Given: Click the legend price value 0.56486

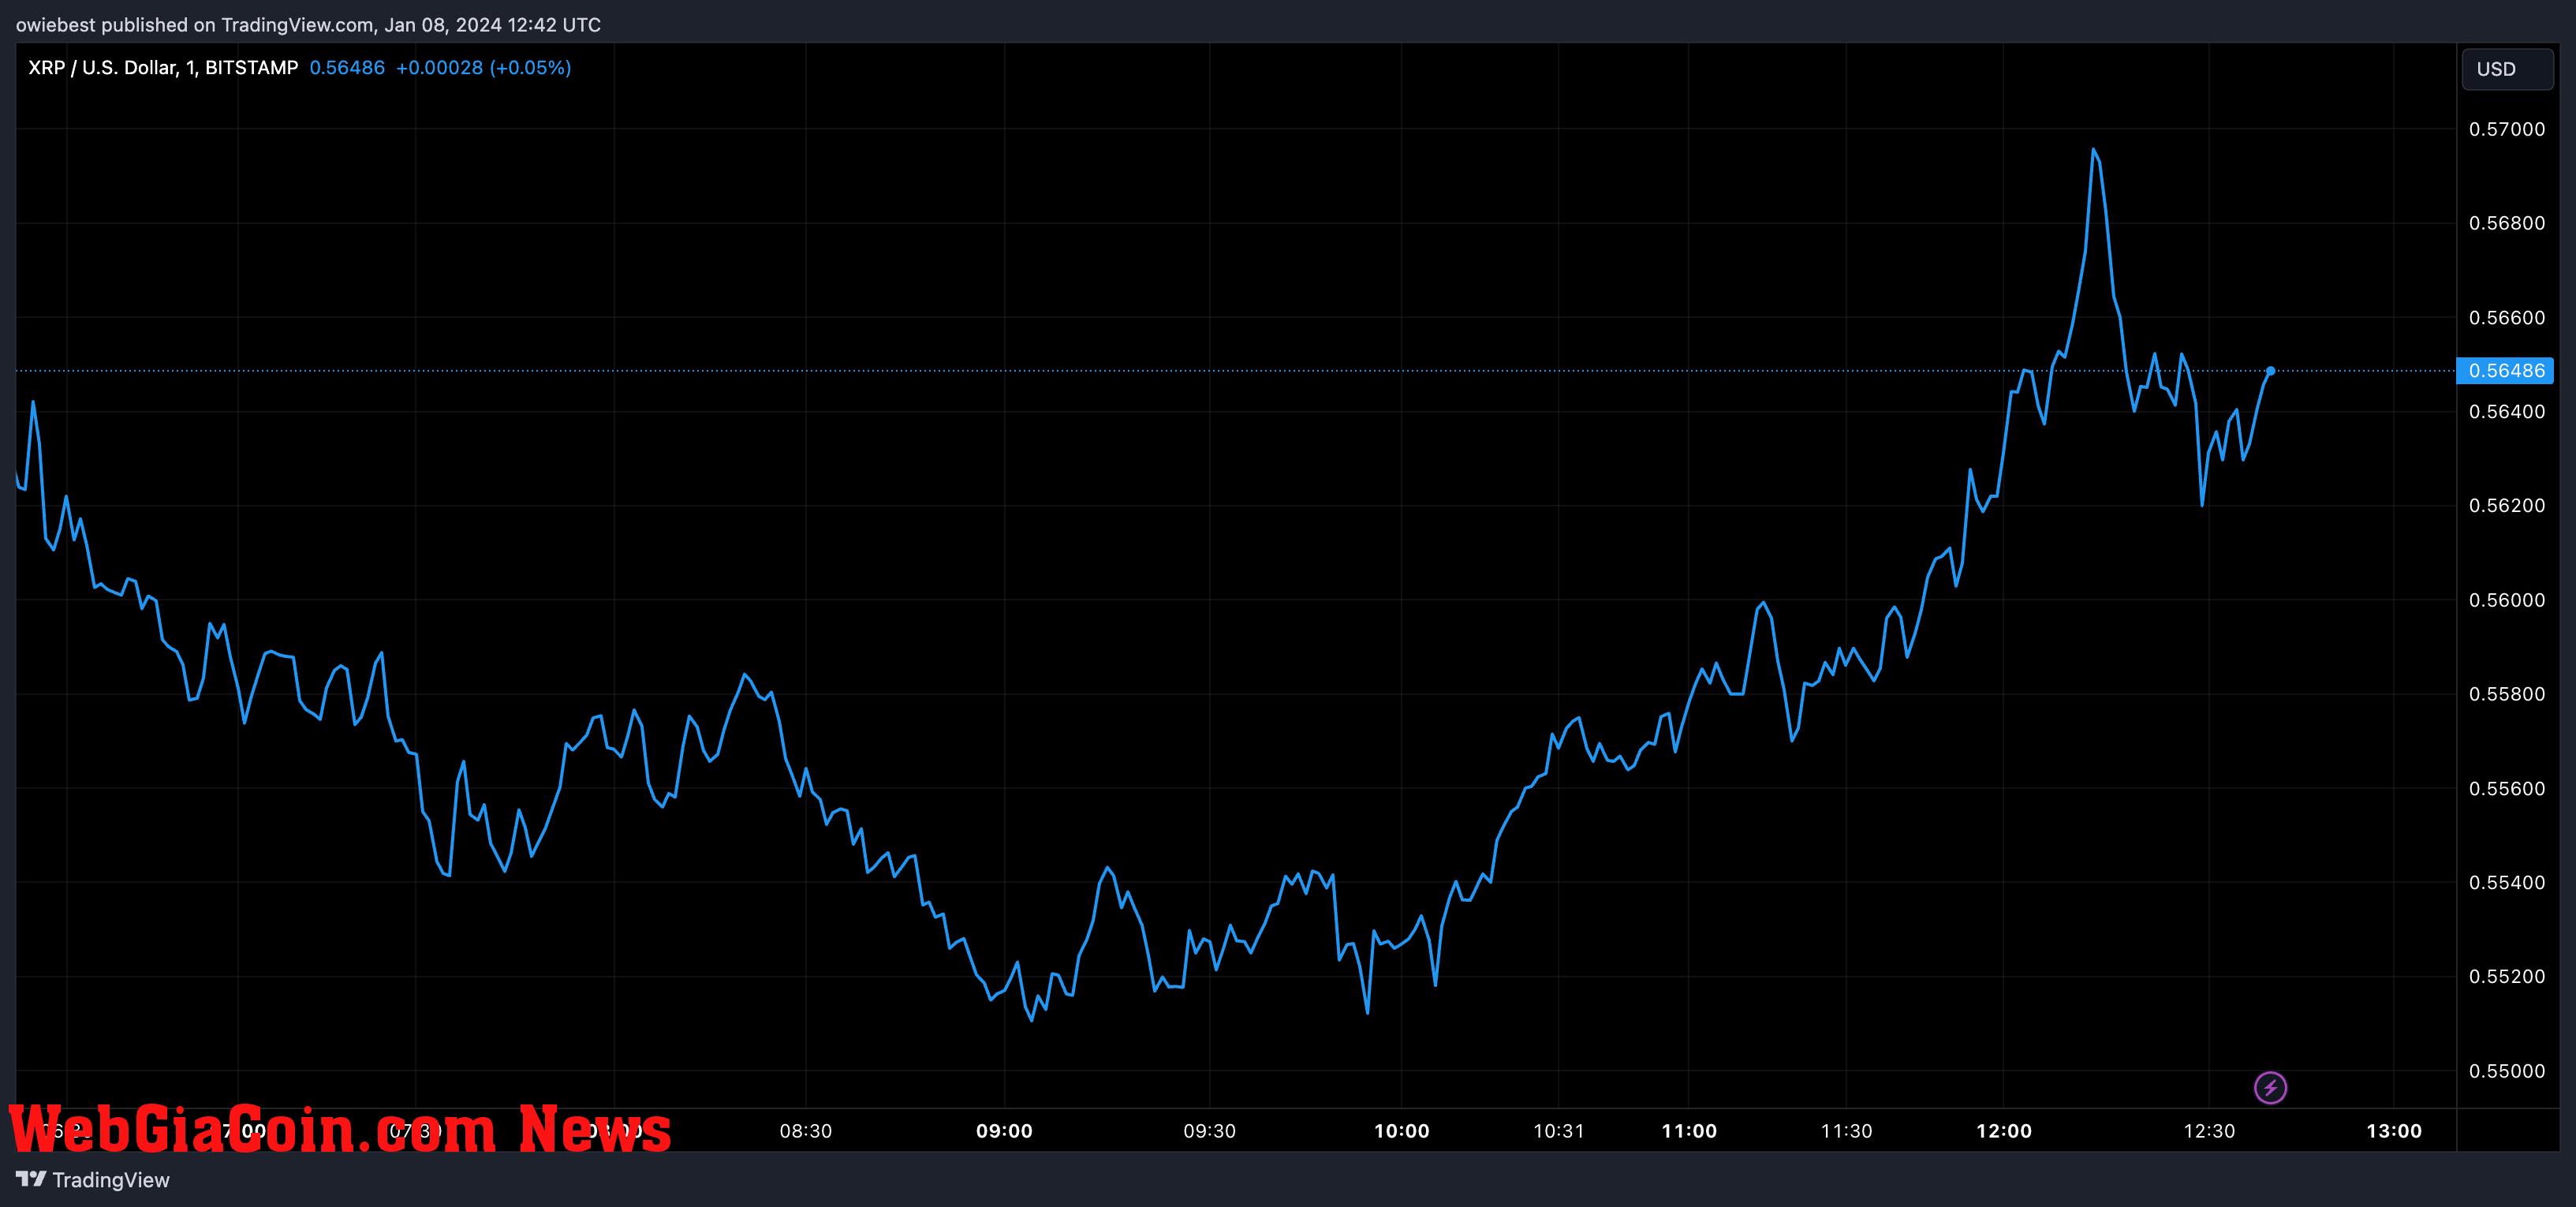Looking at the screenshot, I should [347, 67].
